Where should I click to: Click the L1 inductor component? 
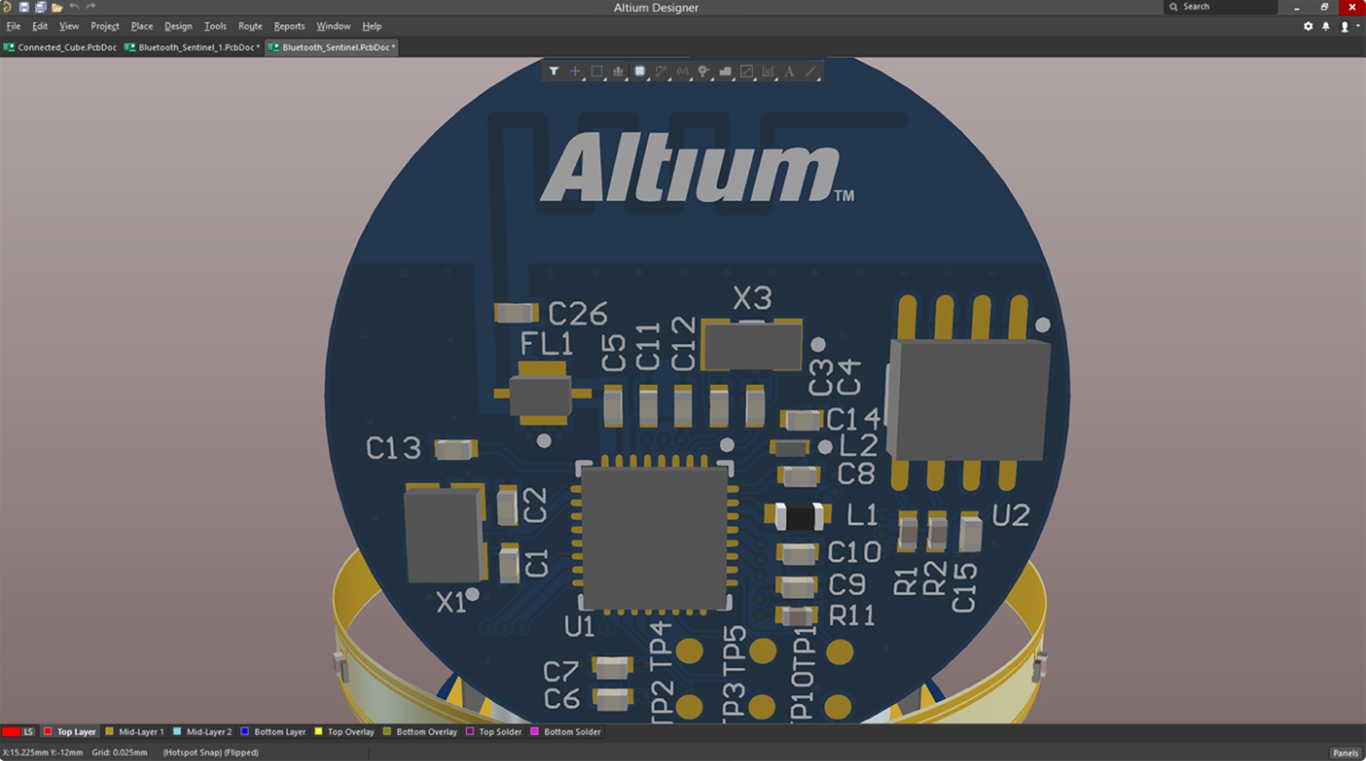coord(800,516)
